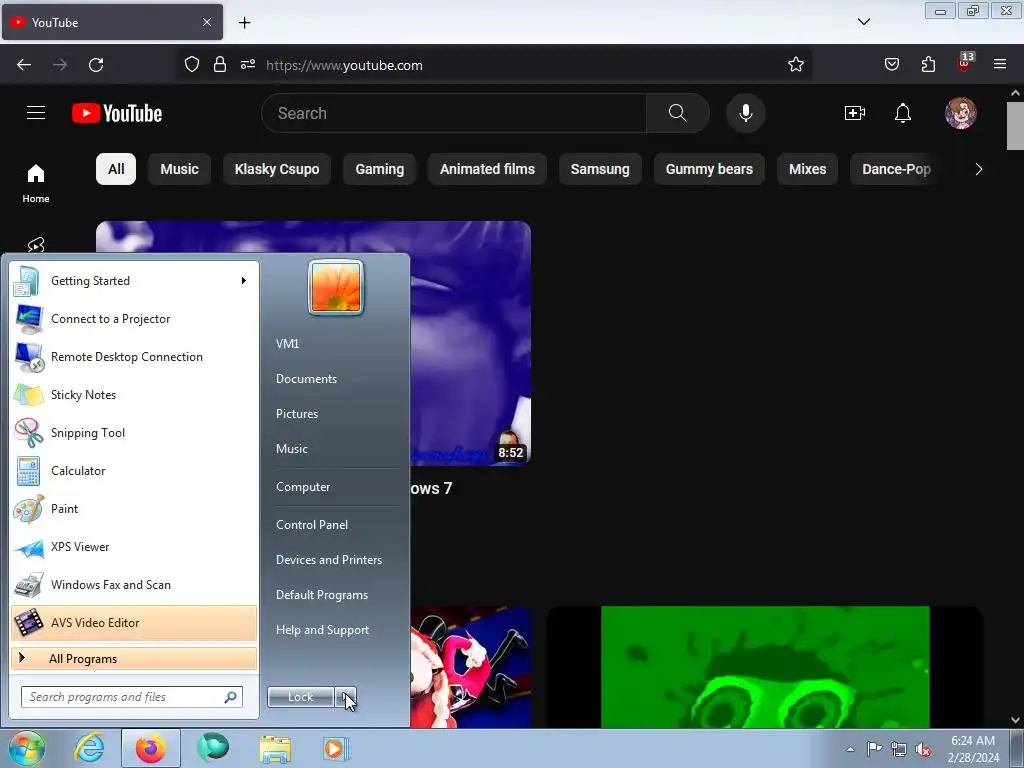
Task: Open Computer from Start menu
Action: [x=303, y=487]
